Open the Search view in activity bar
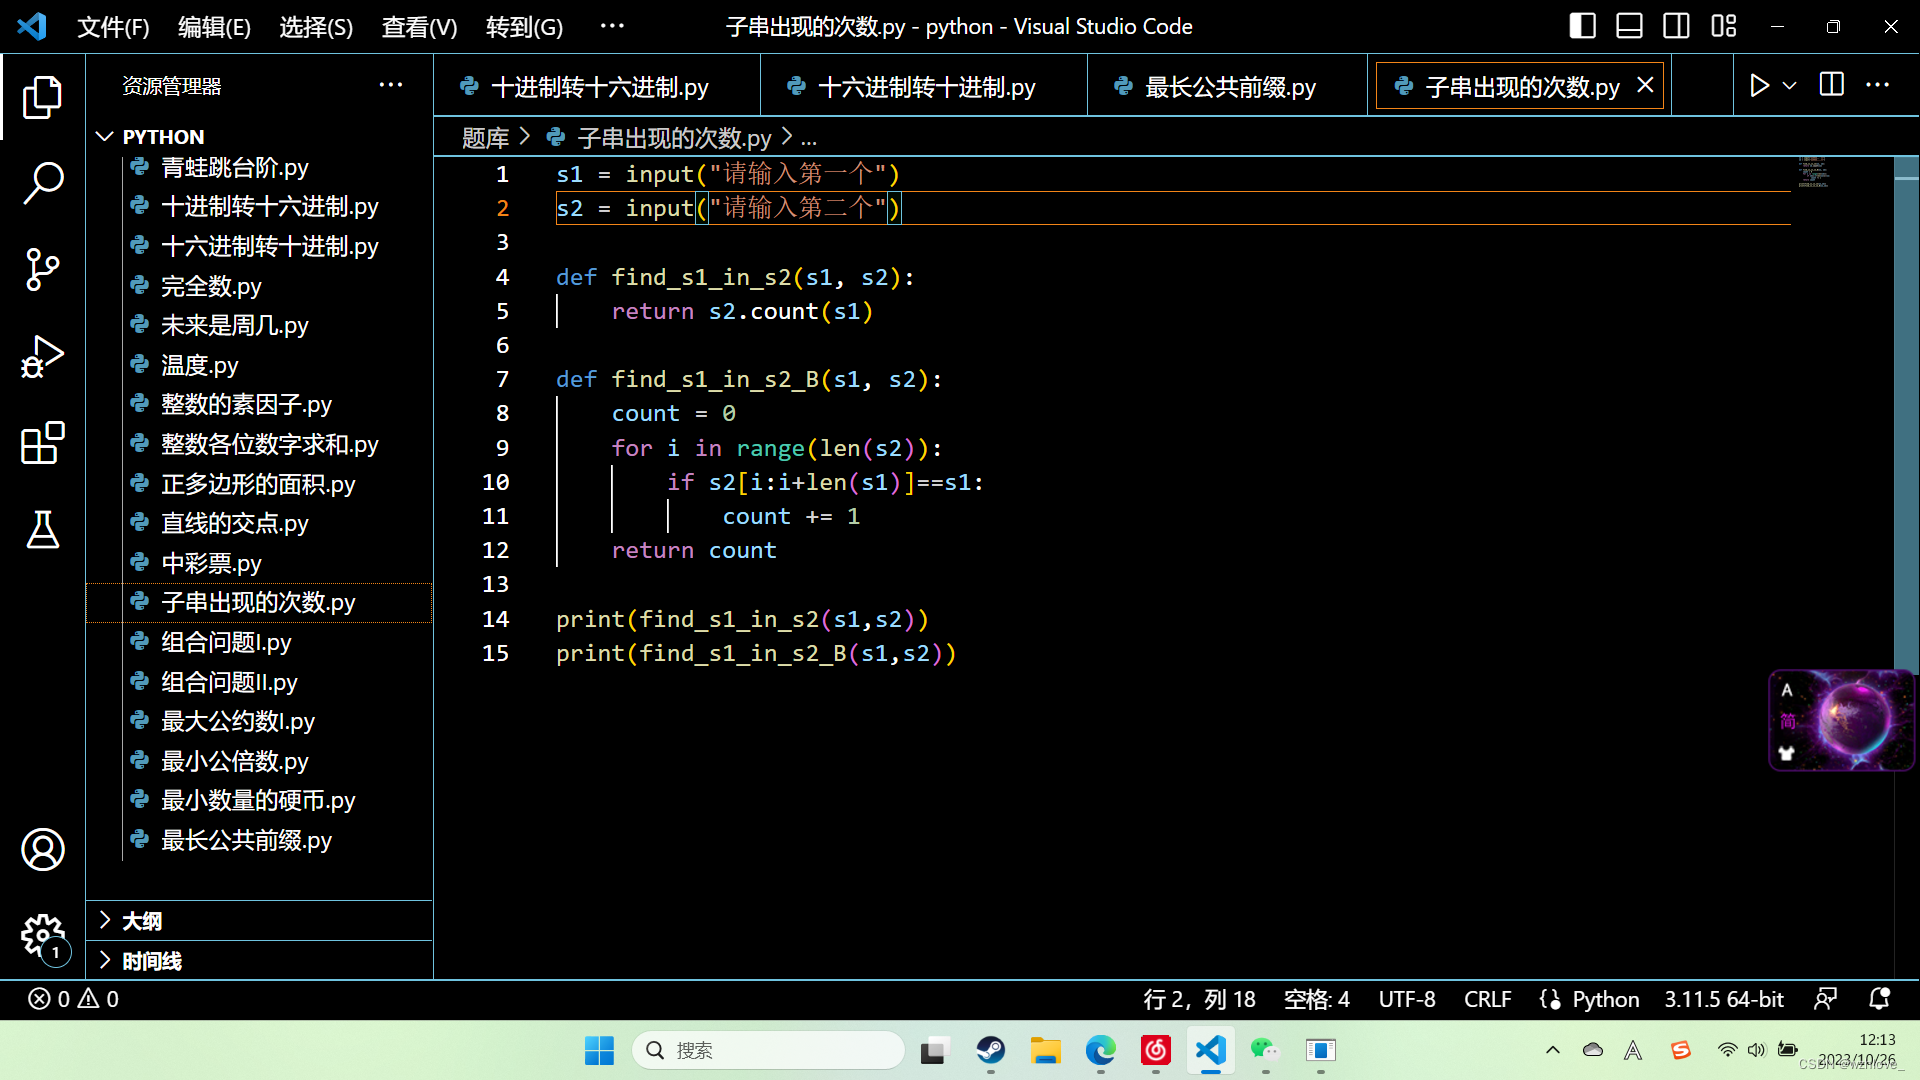Viewport: 1920px width, 1080px height. tap(42, 183)
